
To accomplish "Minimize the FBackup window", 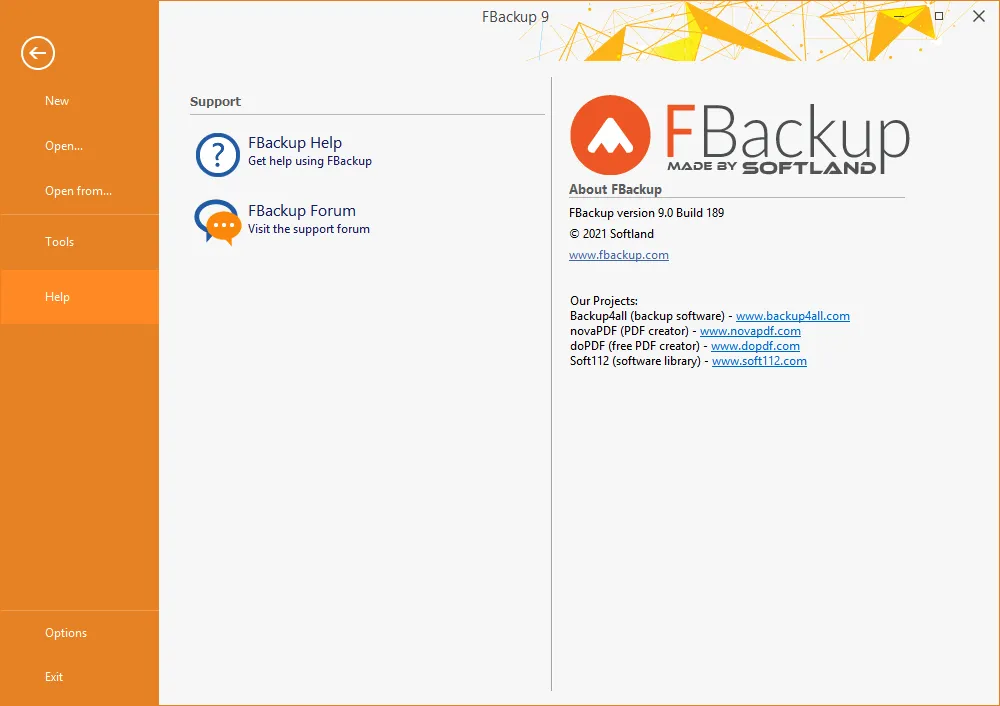I will tap(897, 16).
